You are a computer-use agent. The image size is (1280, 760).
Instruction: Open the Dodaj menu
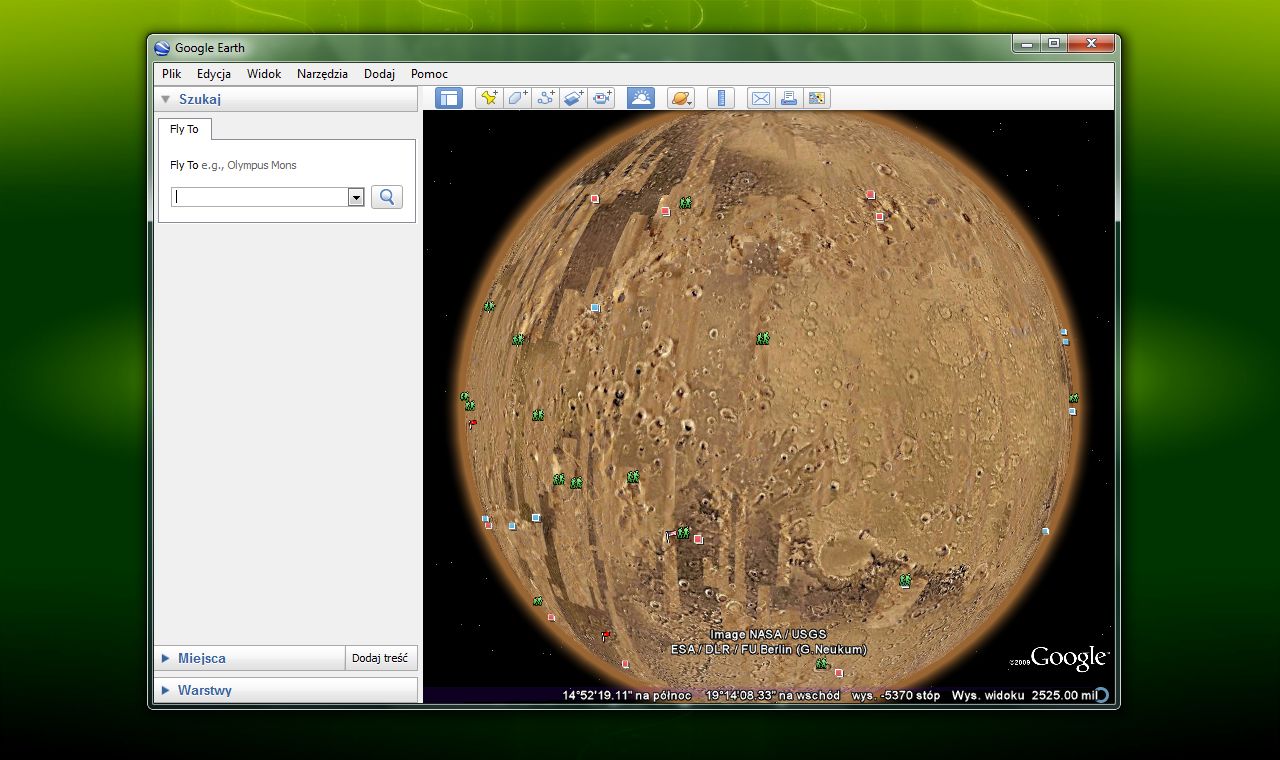[379, 74]
